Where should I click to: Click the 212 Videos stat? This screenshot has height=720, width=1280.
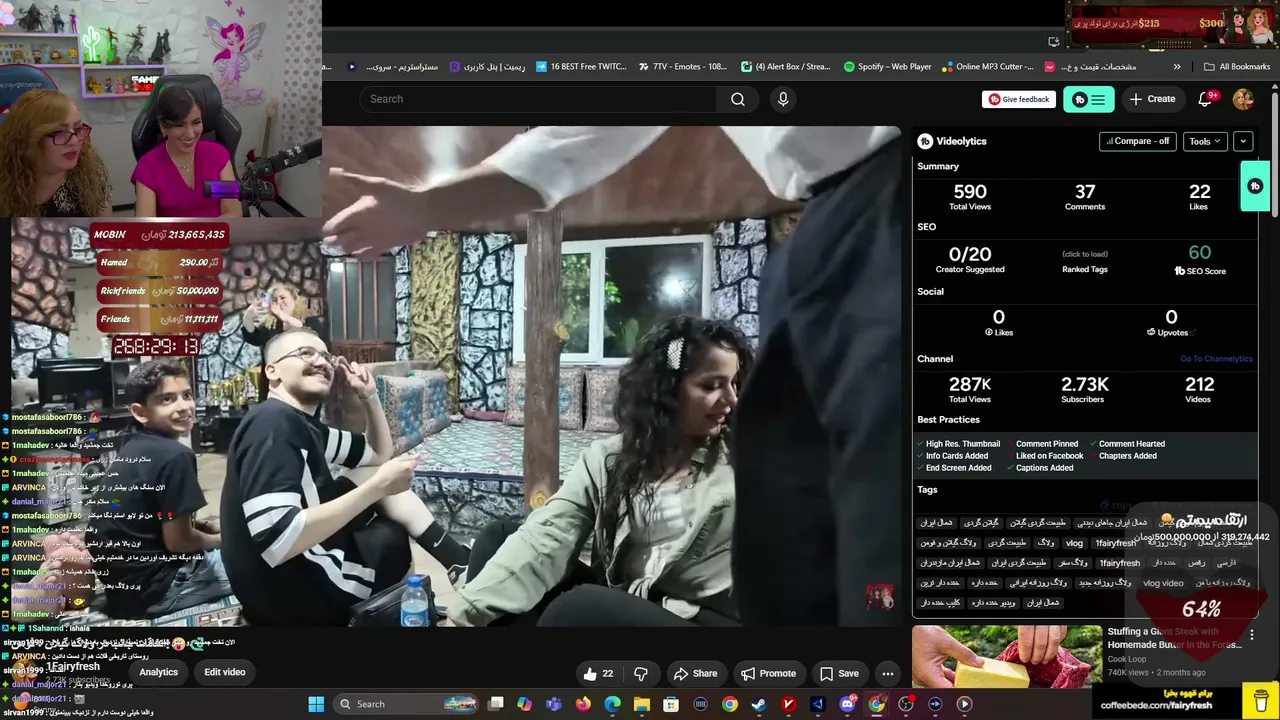pos(1200,389)
